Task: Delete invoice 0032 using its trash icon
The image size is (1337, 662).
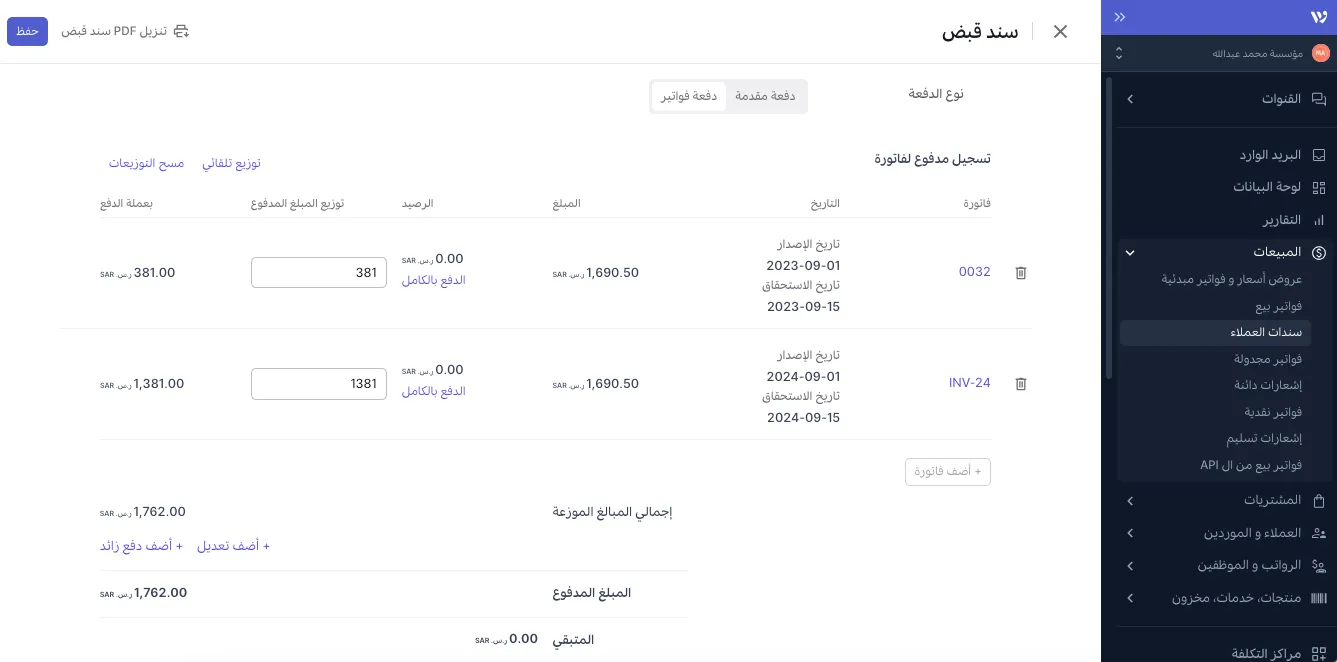Action: [1020, 272]
